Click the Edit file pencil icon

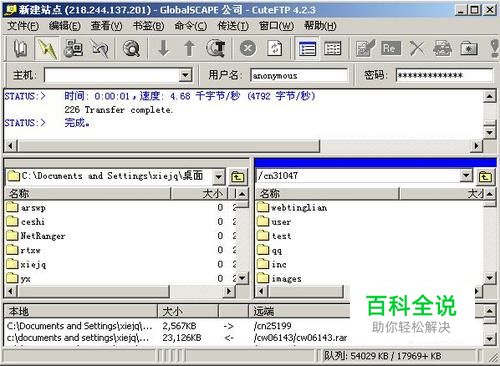tap(365, 48)
